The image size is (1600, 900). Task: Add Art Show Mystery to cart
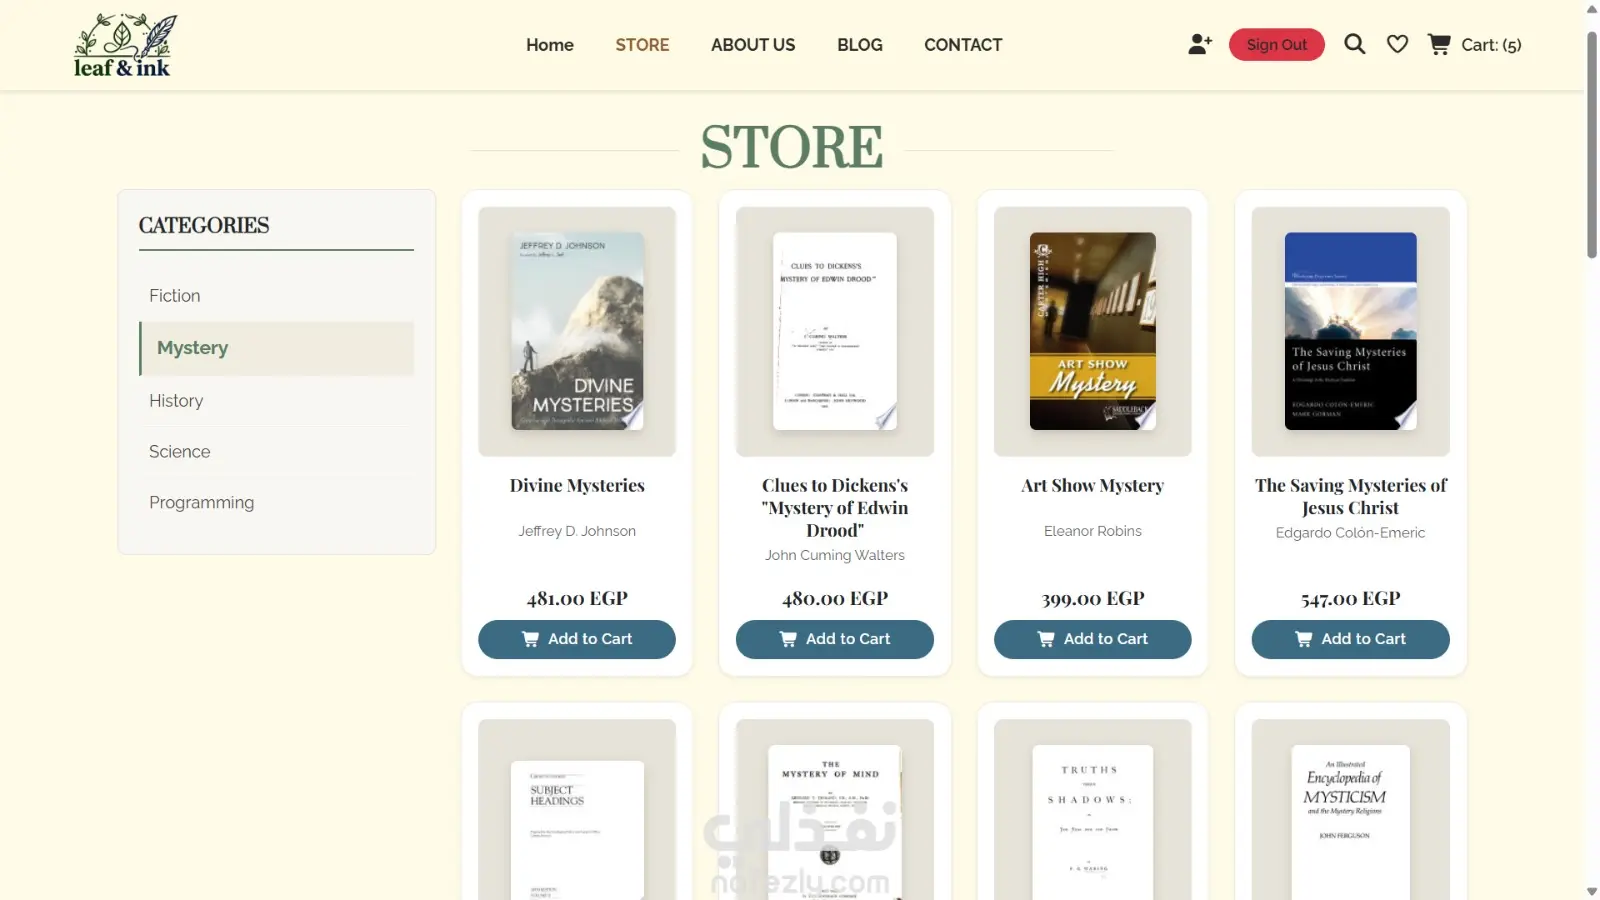click(1093, 639)
